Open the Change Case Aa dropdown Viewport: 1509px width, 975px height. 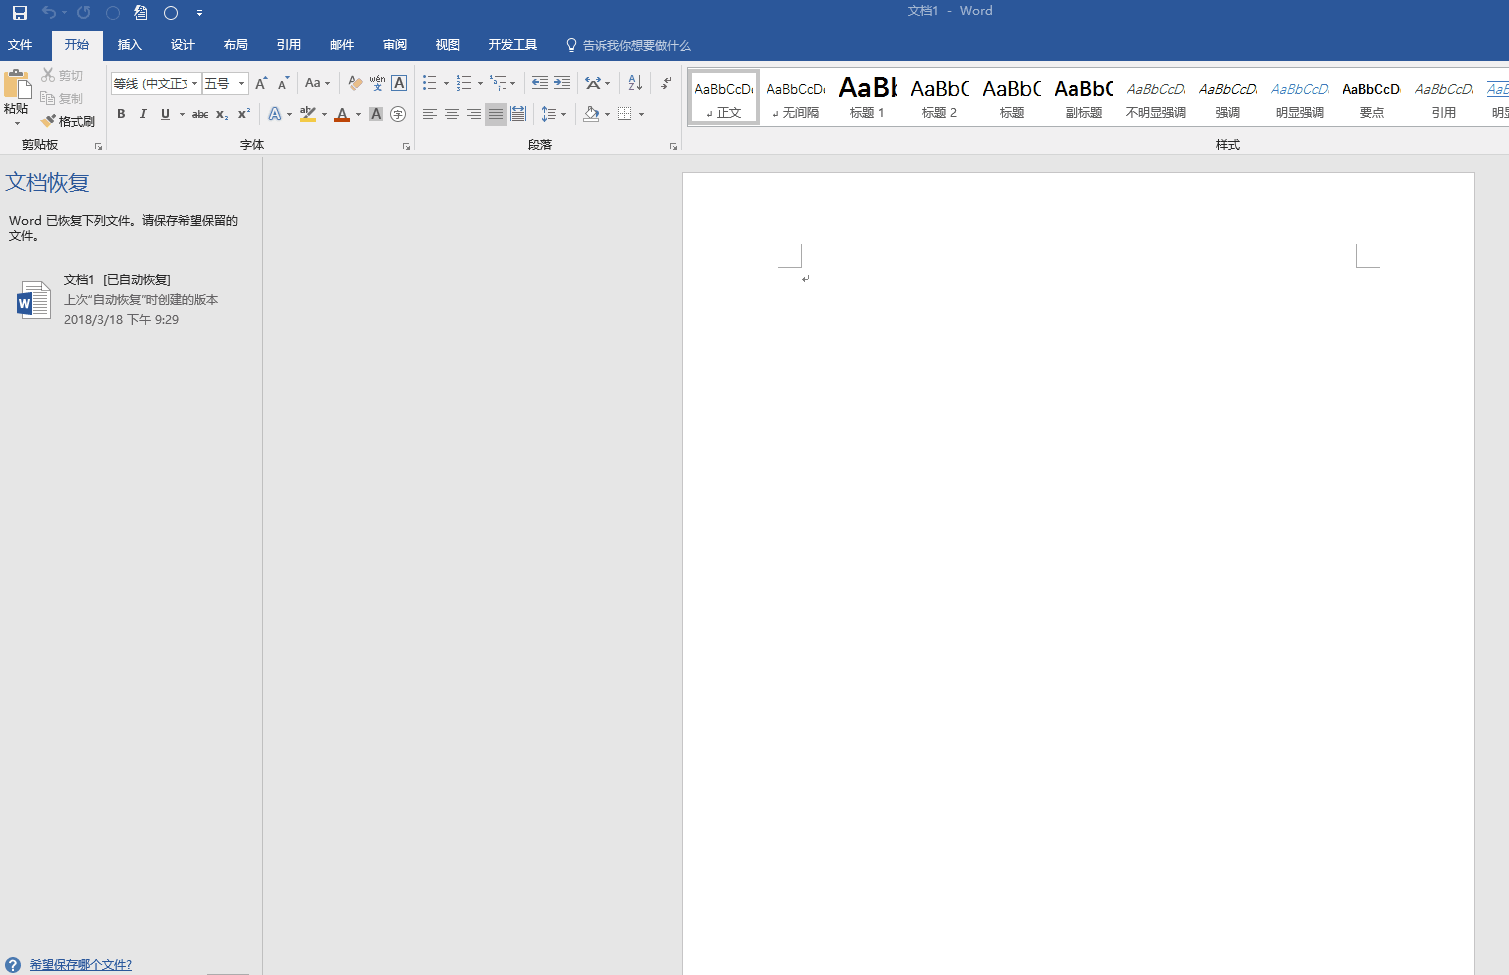coord(317,83)
